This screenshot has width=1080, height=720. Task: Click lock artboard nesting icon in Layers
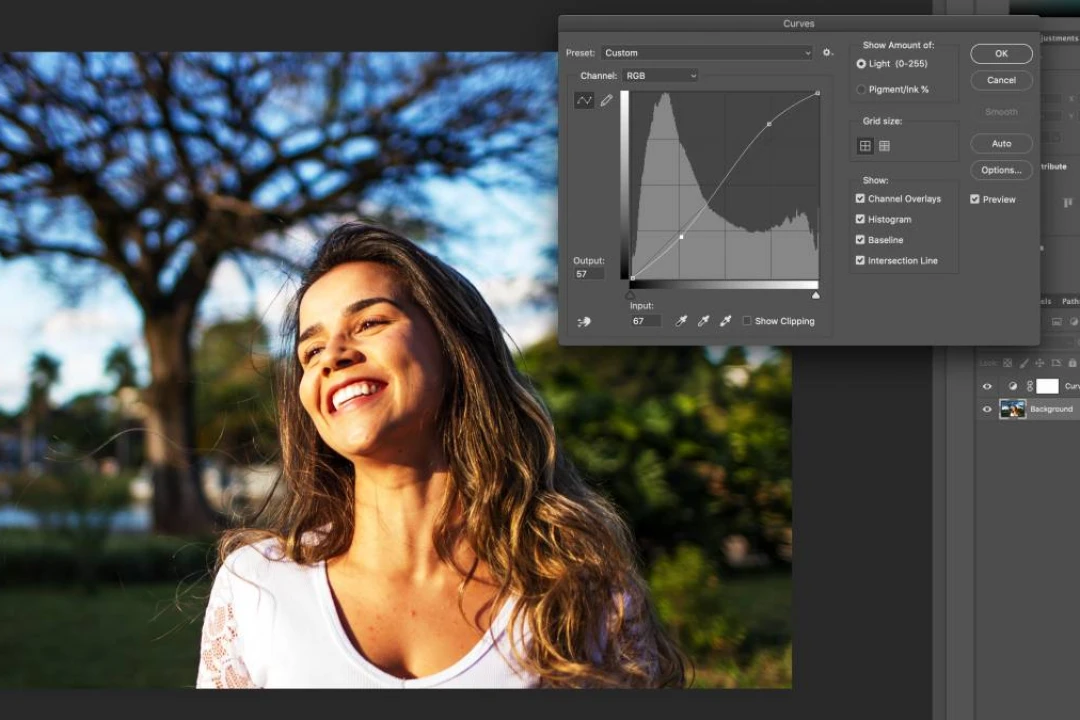1056,362
